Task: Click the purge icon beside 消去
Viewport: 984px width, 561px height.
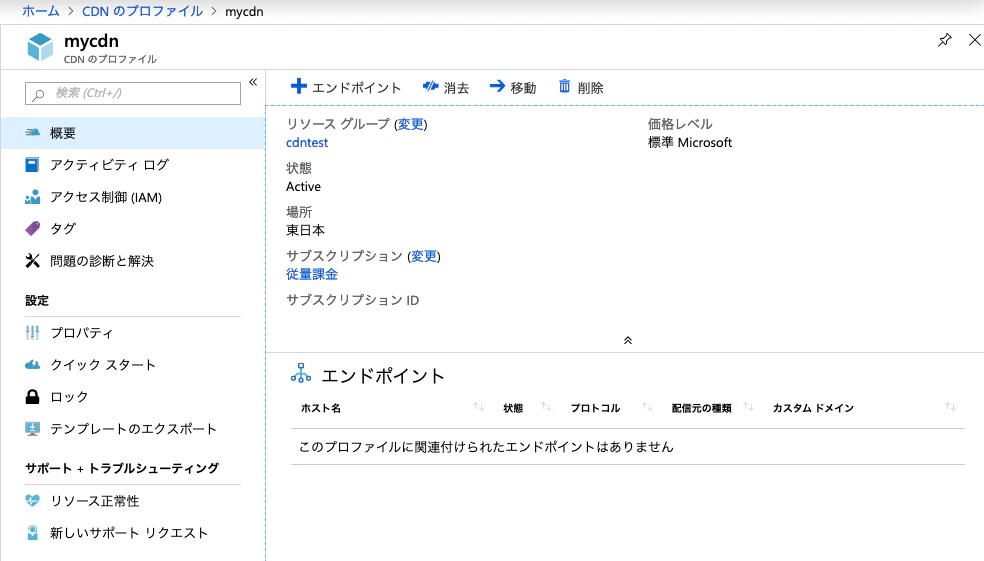Action: click(430, 86)
